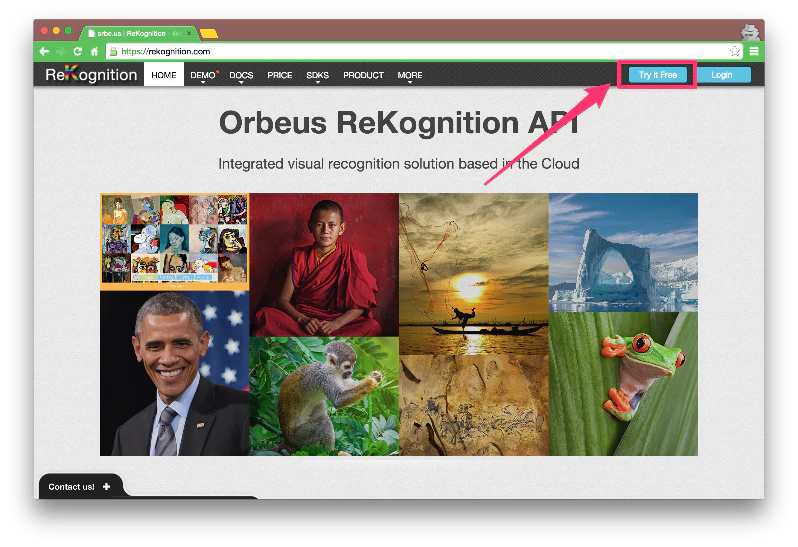Select the cave painting image
Screen dimensions: 798x547
[474, 405]
